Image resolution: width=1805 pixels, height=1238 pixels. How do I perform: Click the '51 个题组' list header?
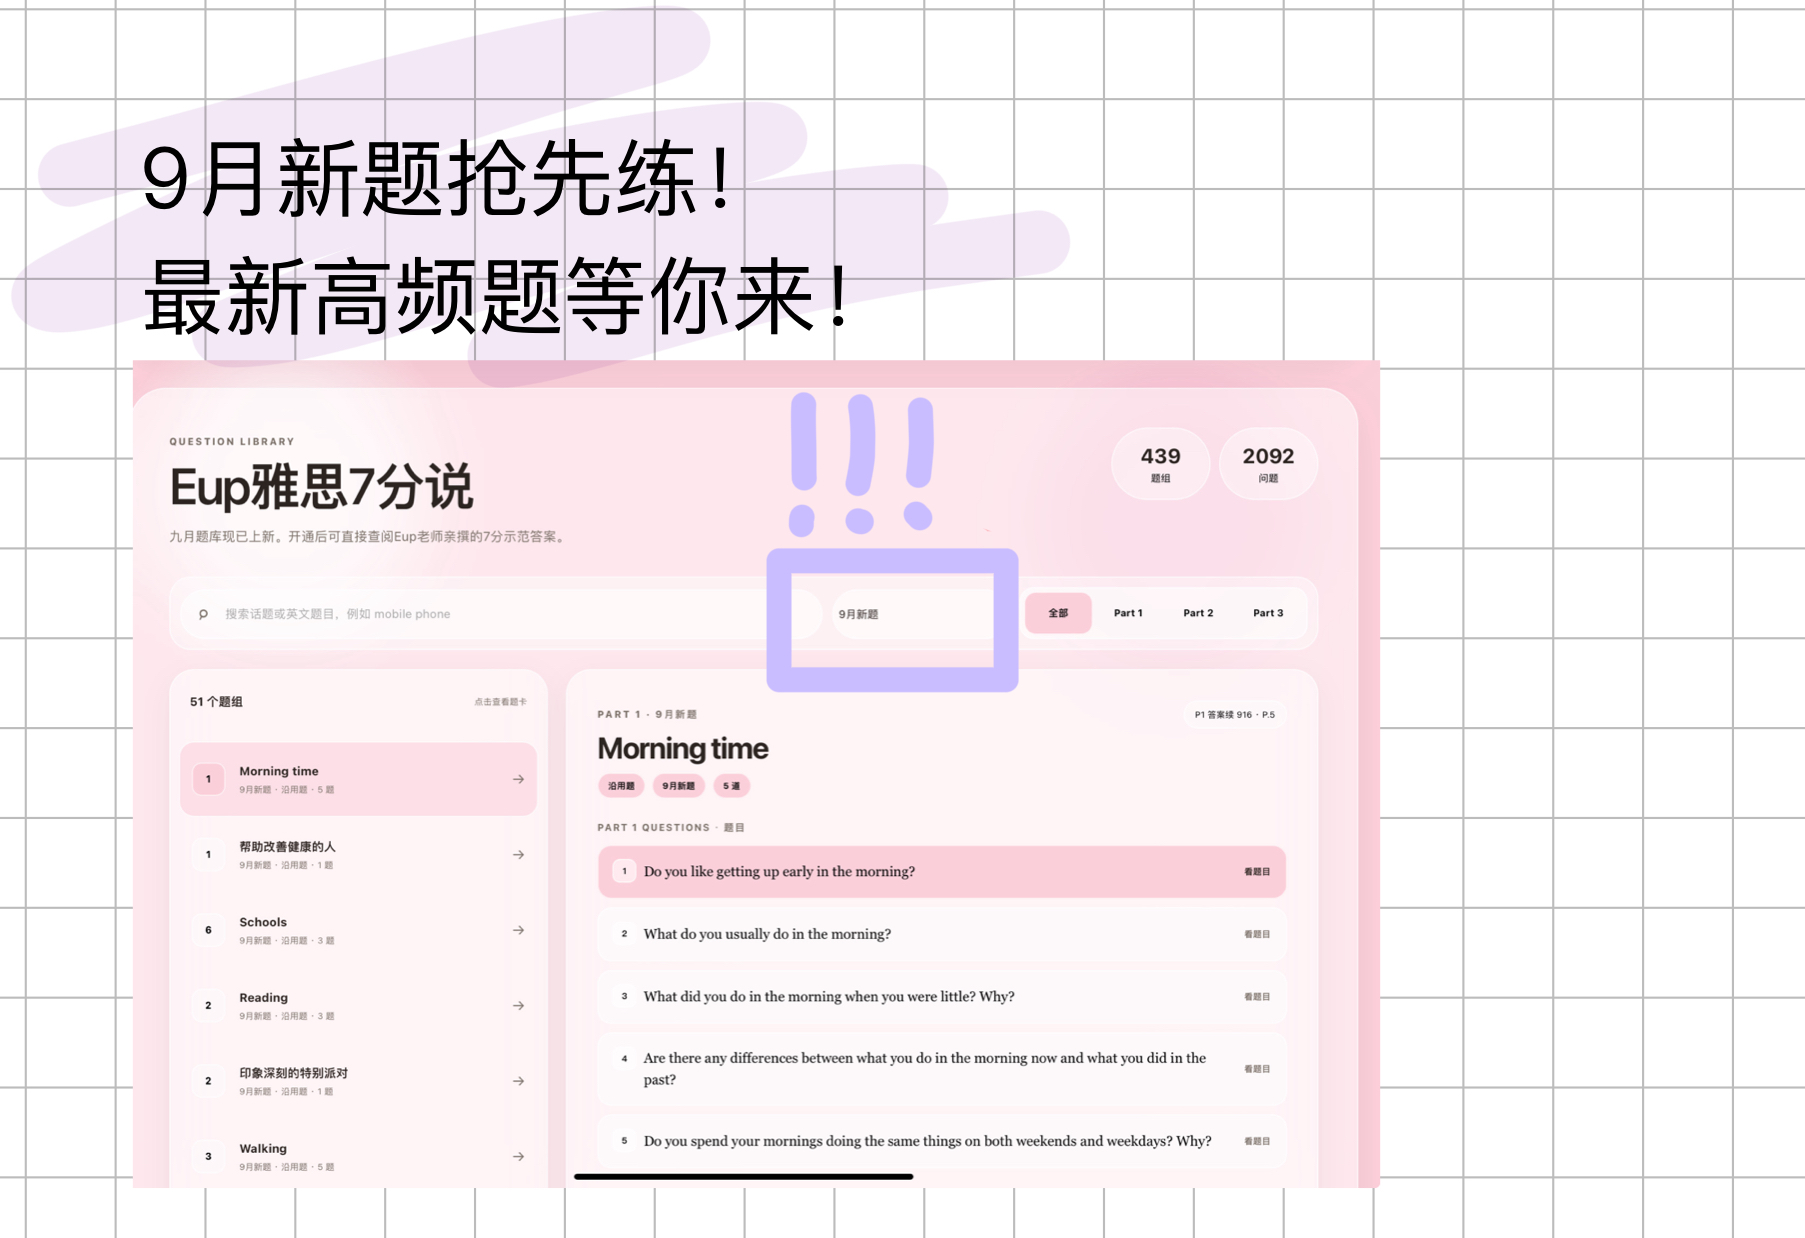pos(216,702)
